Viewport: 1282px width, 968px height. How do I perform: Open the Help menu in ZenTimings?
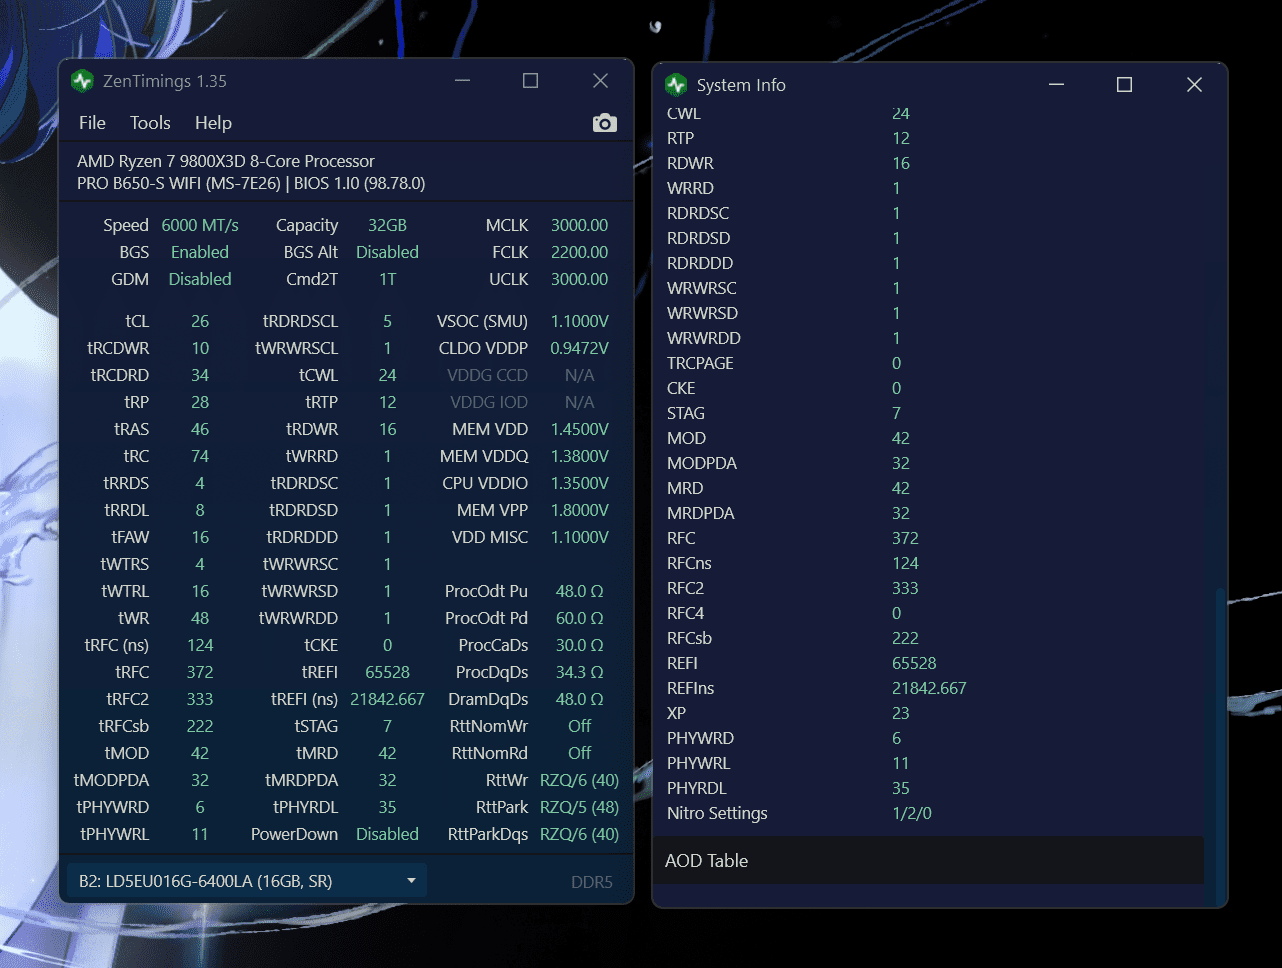(213, 123)
